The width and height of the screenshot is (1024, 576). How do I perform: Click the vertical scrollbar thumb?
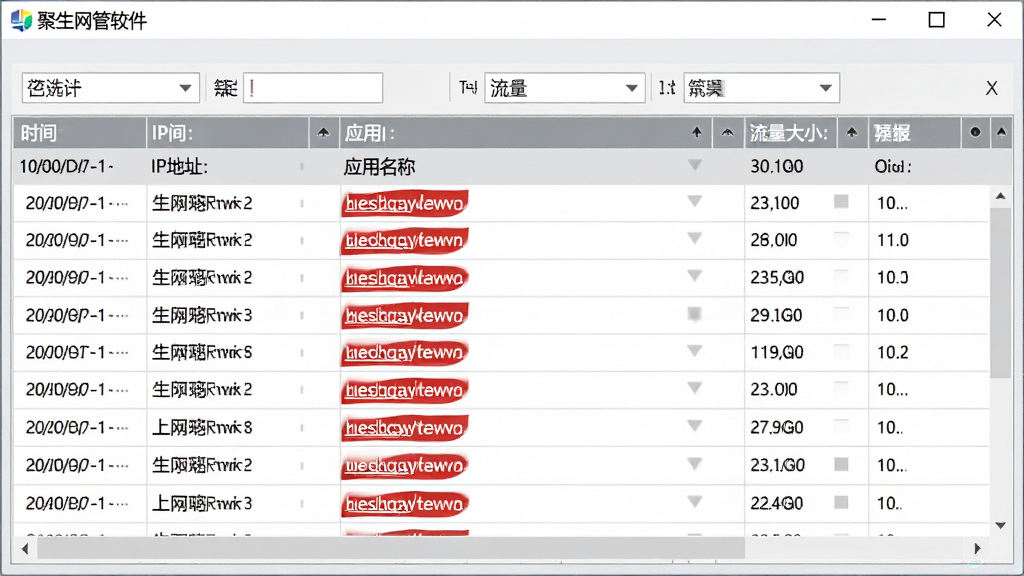pos(1000,292)
